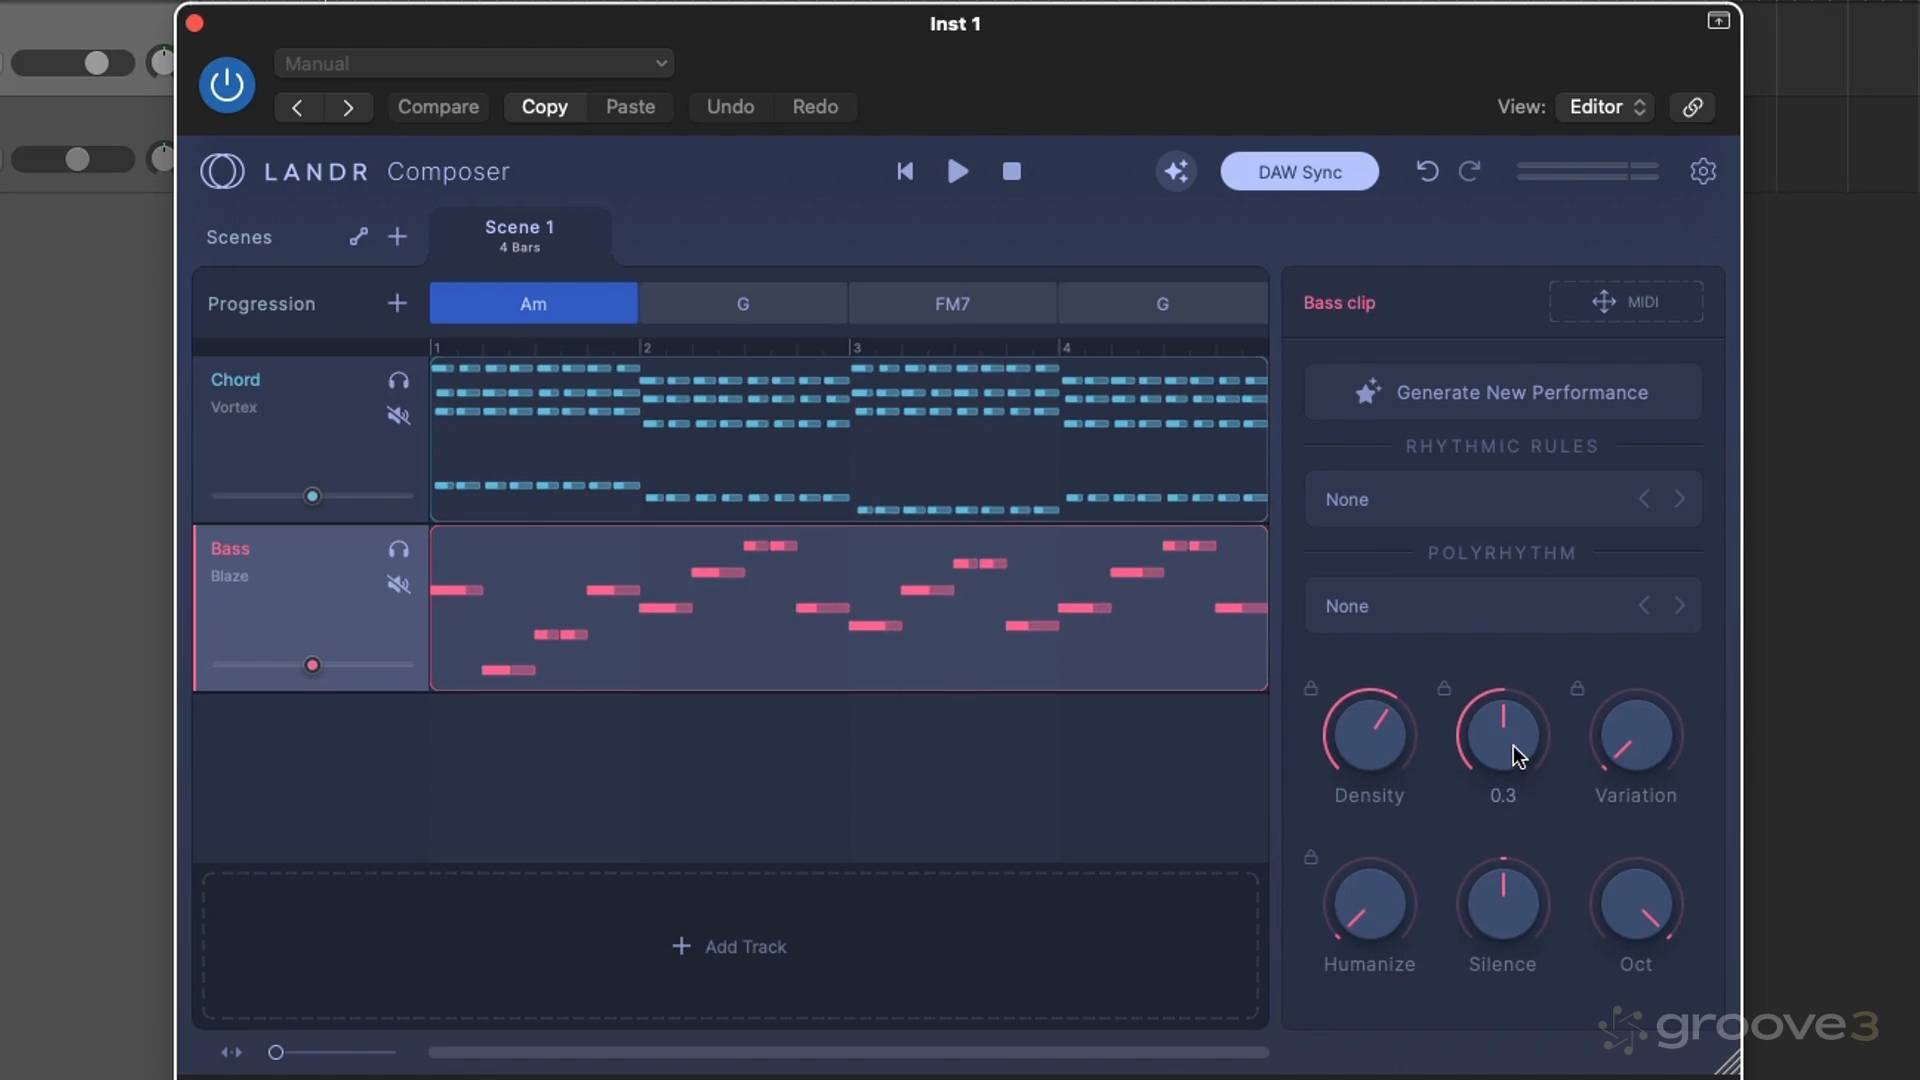Viewport: 1920px width, 1080px height.
Task: Select the Am chord block
Action: pos(534,303)
